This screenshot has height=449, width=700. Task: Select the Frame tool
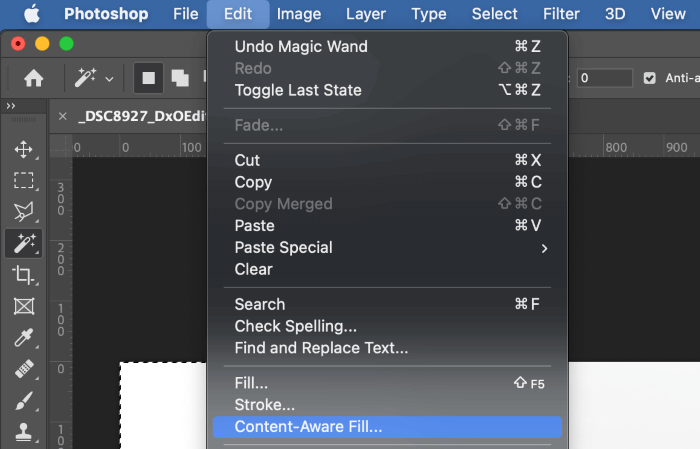pos(23,306)
